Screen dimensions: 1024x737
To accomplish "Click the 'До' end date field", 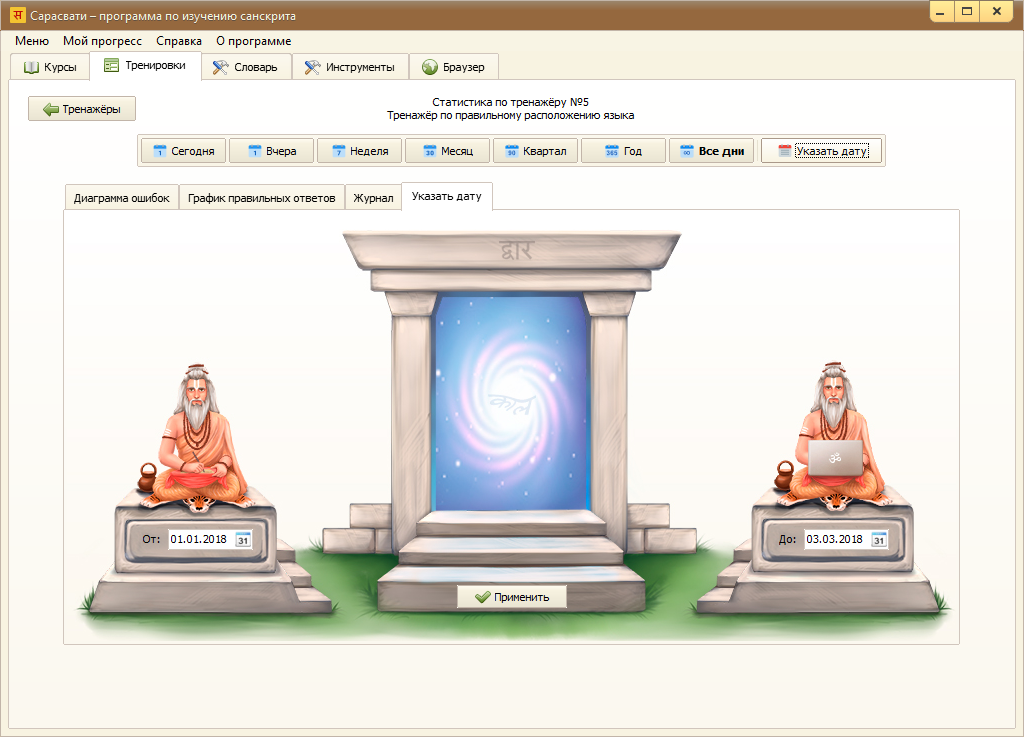I will [x=835, y=540].
